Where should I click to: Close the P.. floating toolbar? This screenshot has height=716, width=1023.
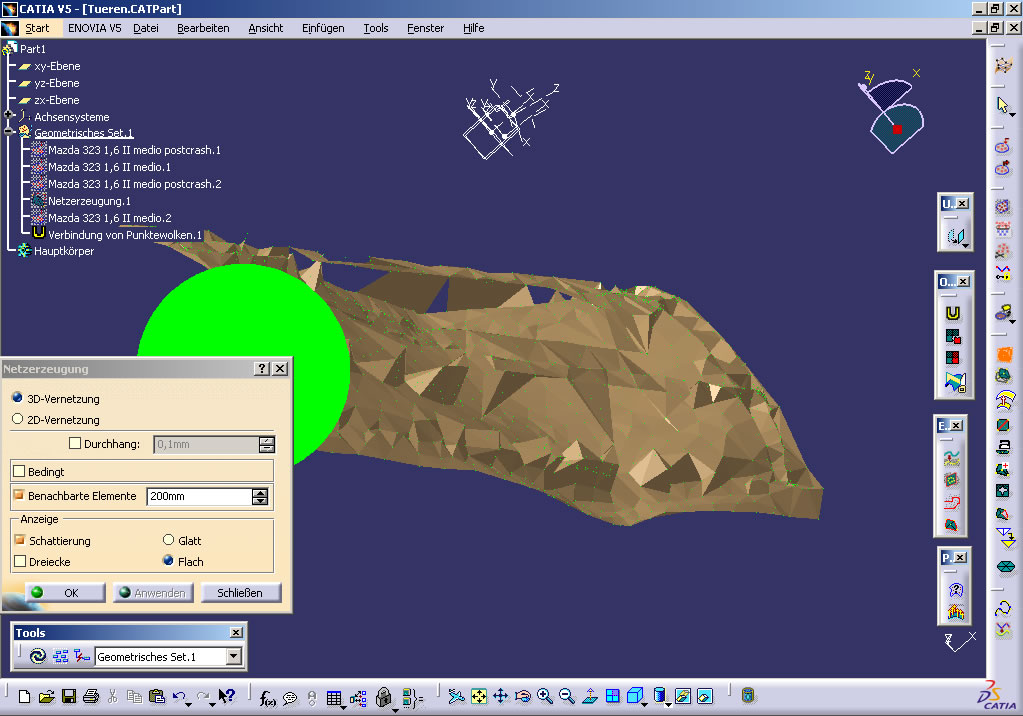(960, 557)
